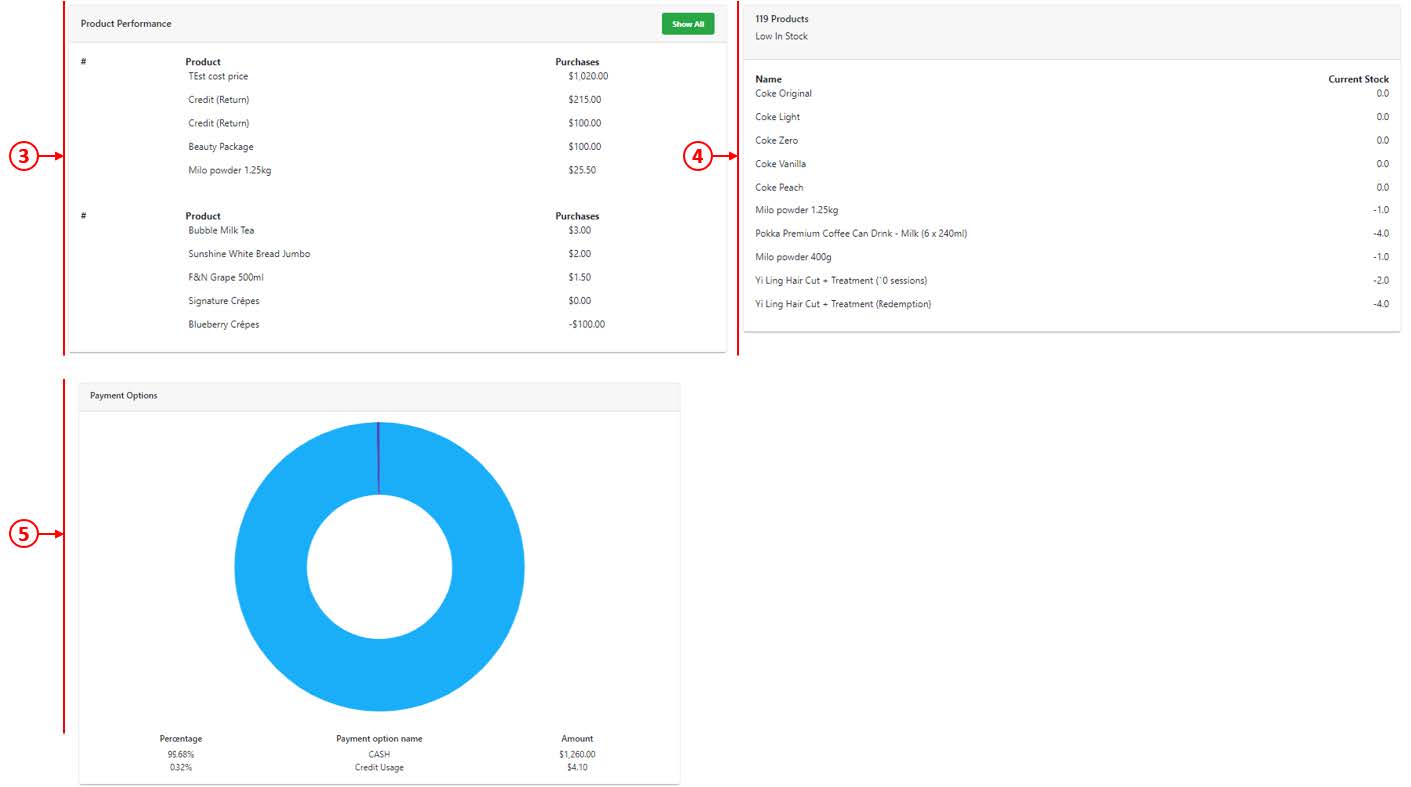Screen dimensions: 1411x787
Task: Click the -$100.00 purchases value
Action: [x=587, y=324]
